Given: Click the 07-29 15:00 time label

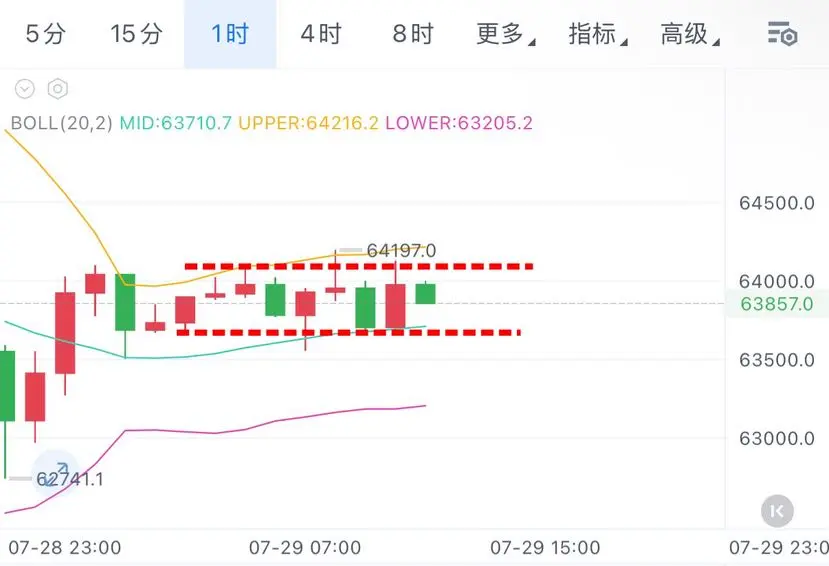Looking at the screenshot, I should 545,548.
